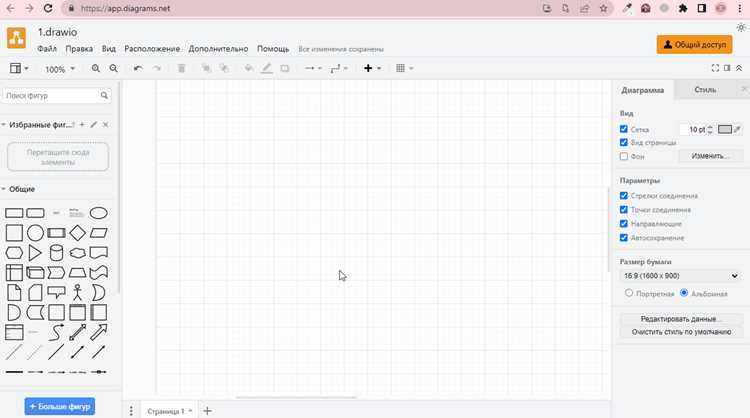This screenshot has height=418, width=750.
Task: Click the Больше фигур button
Action: tap(60, 407)
